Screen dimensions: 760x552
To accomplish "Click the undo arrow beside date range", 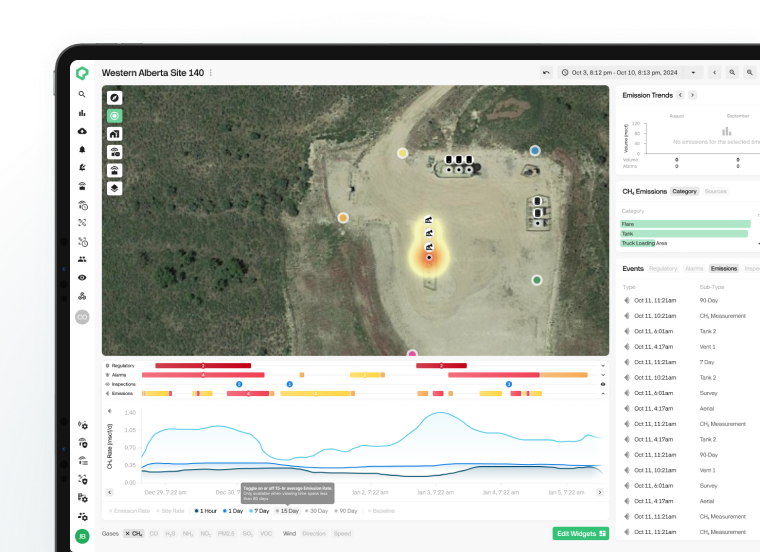I will 546,73.
